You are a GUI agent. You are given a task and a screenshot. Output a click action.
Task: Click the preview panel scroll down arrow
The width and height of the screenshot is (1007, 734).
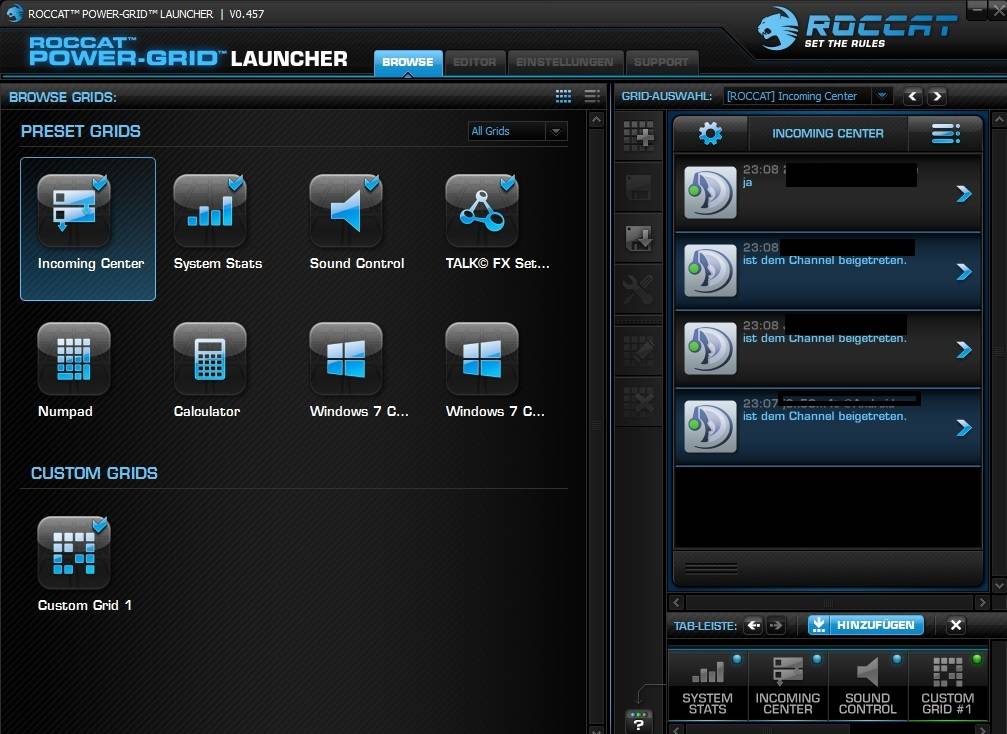tap(999, 586)
